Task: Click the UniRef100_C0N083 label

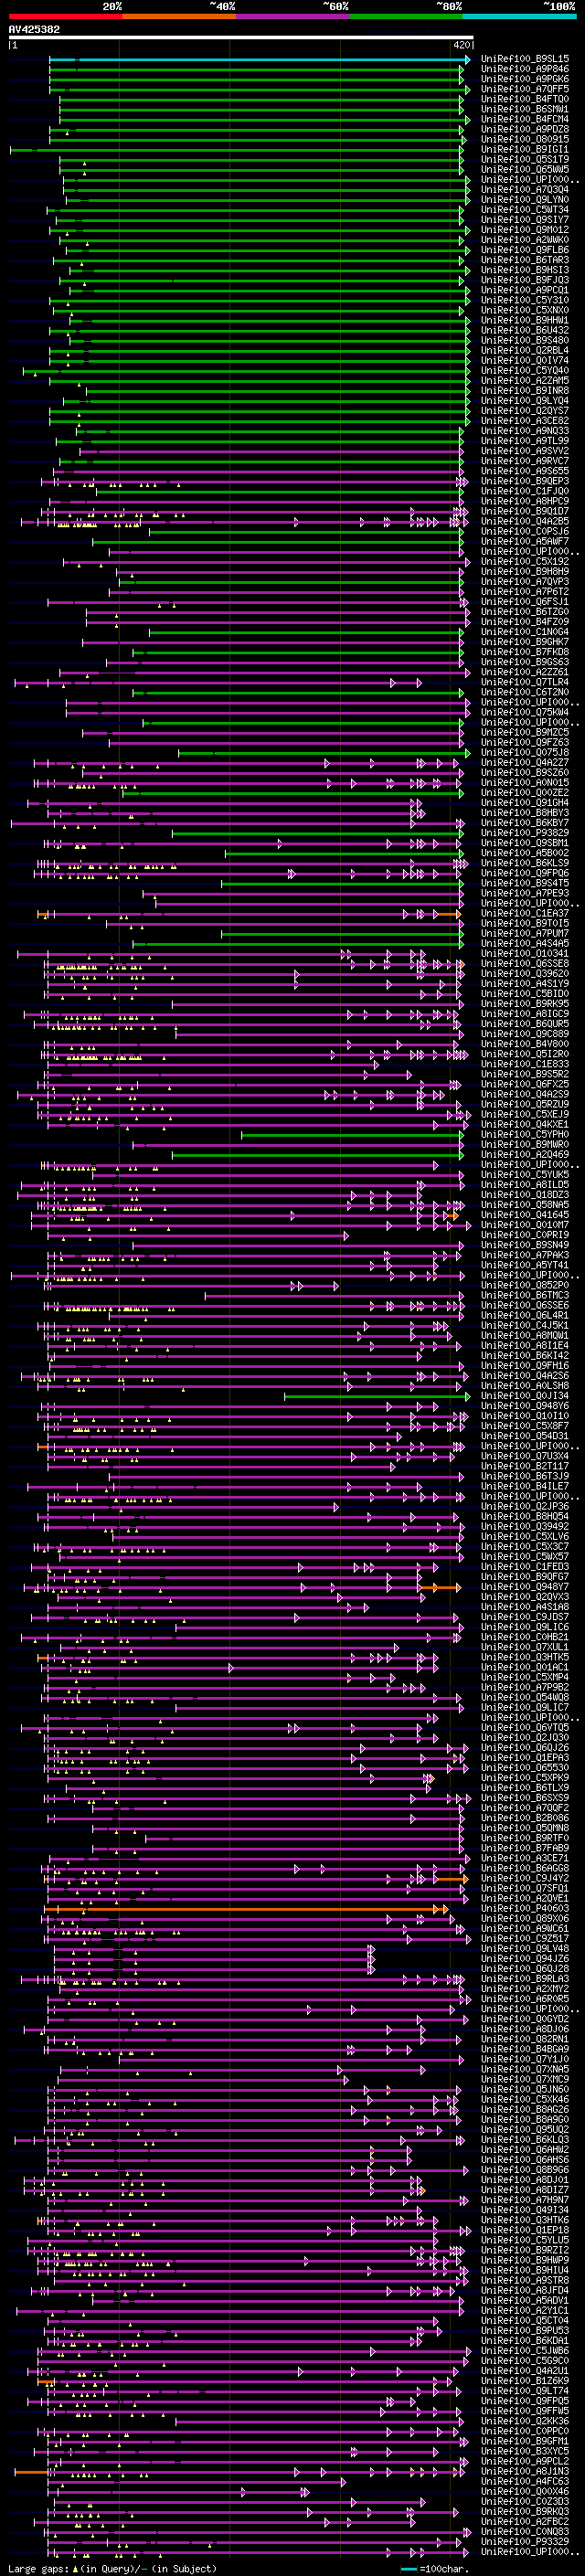Action: (x=525, y=2532)
